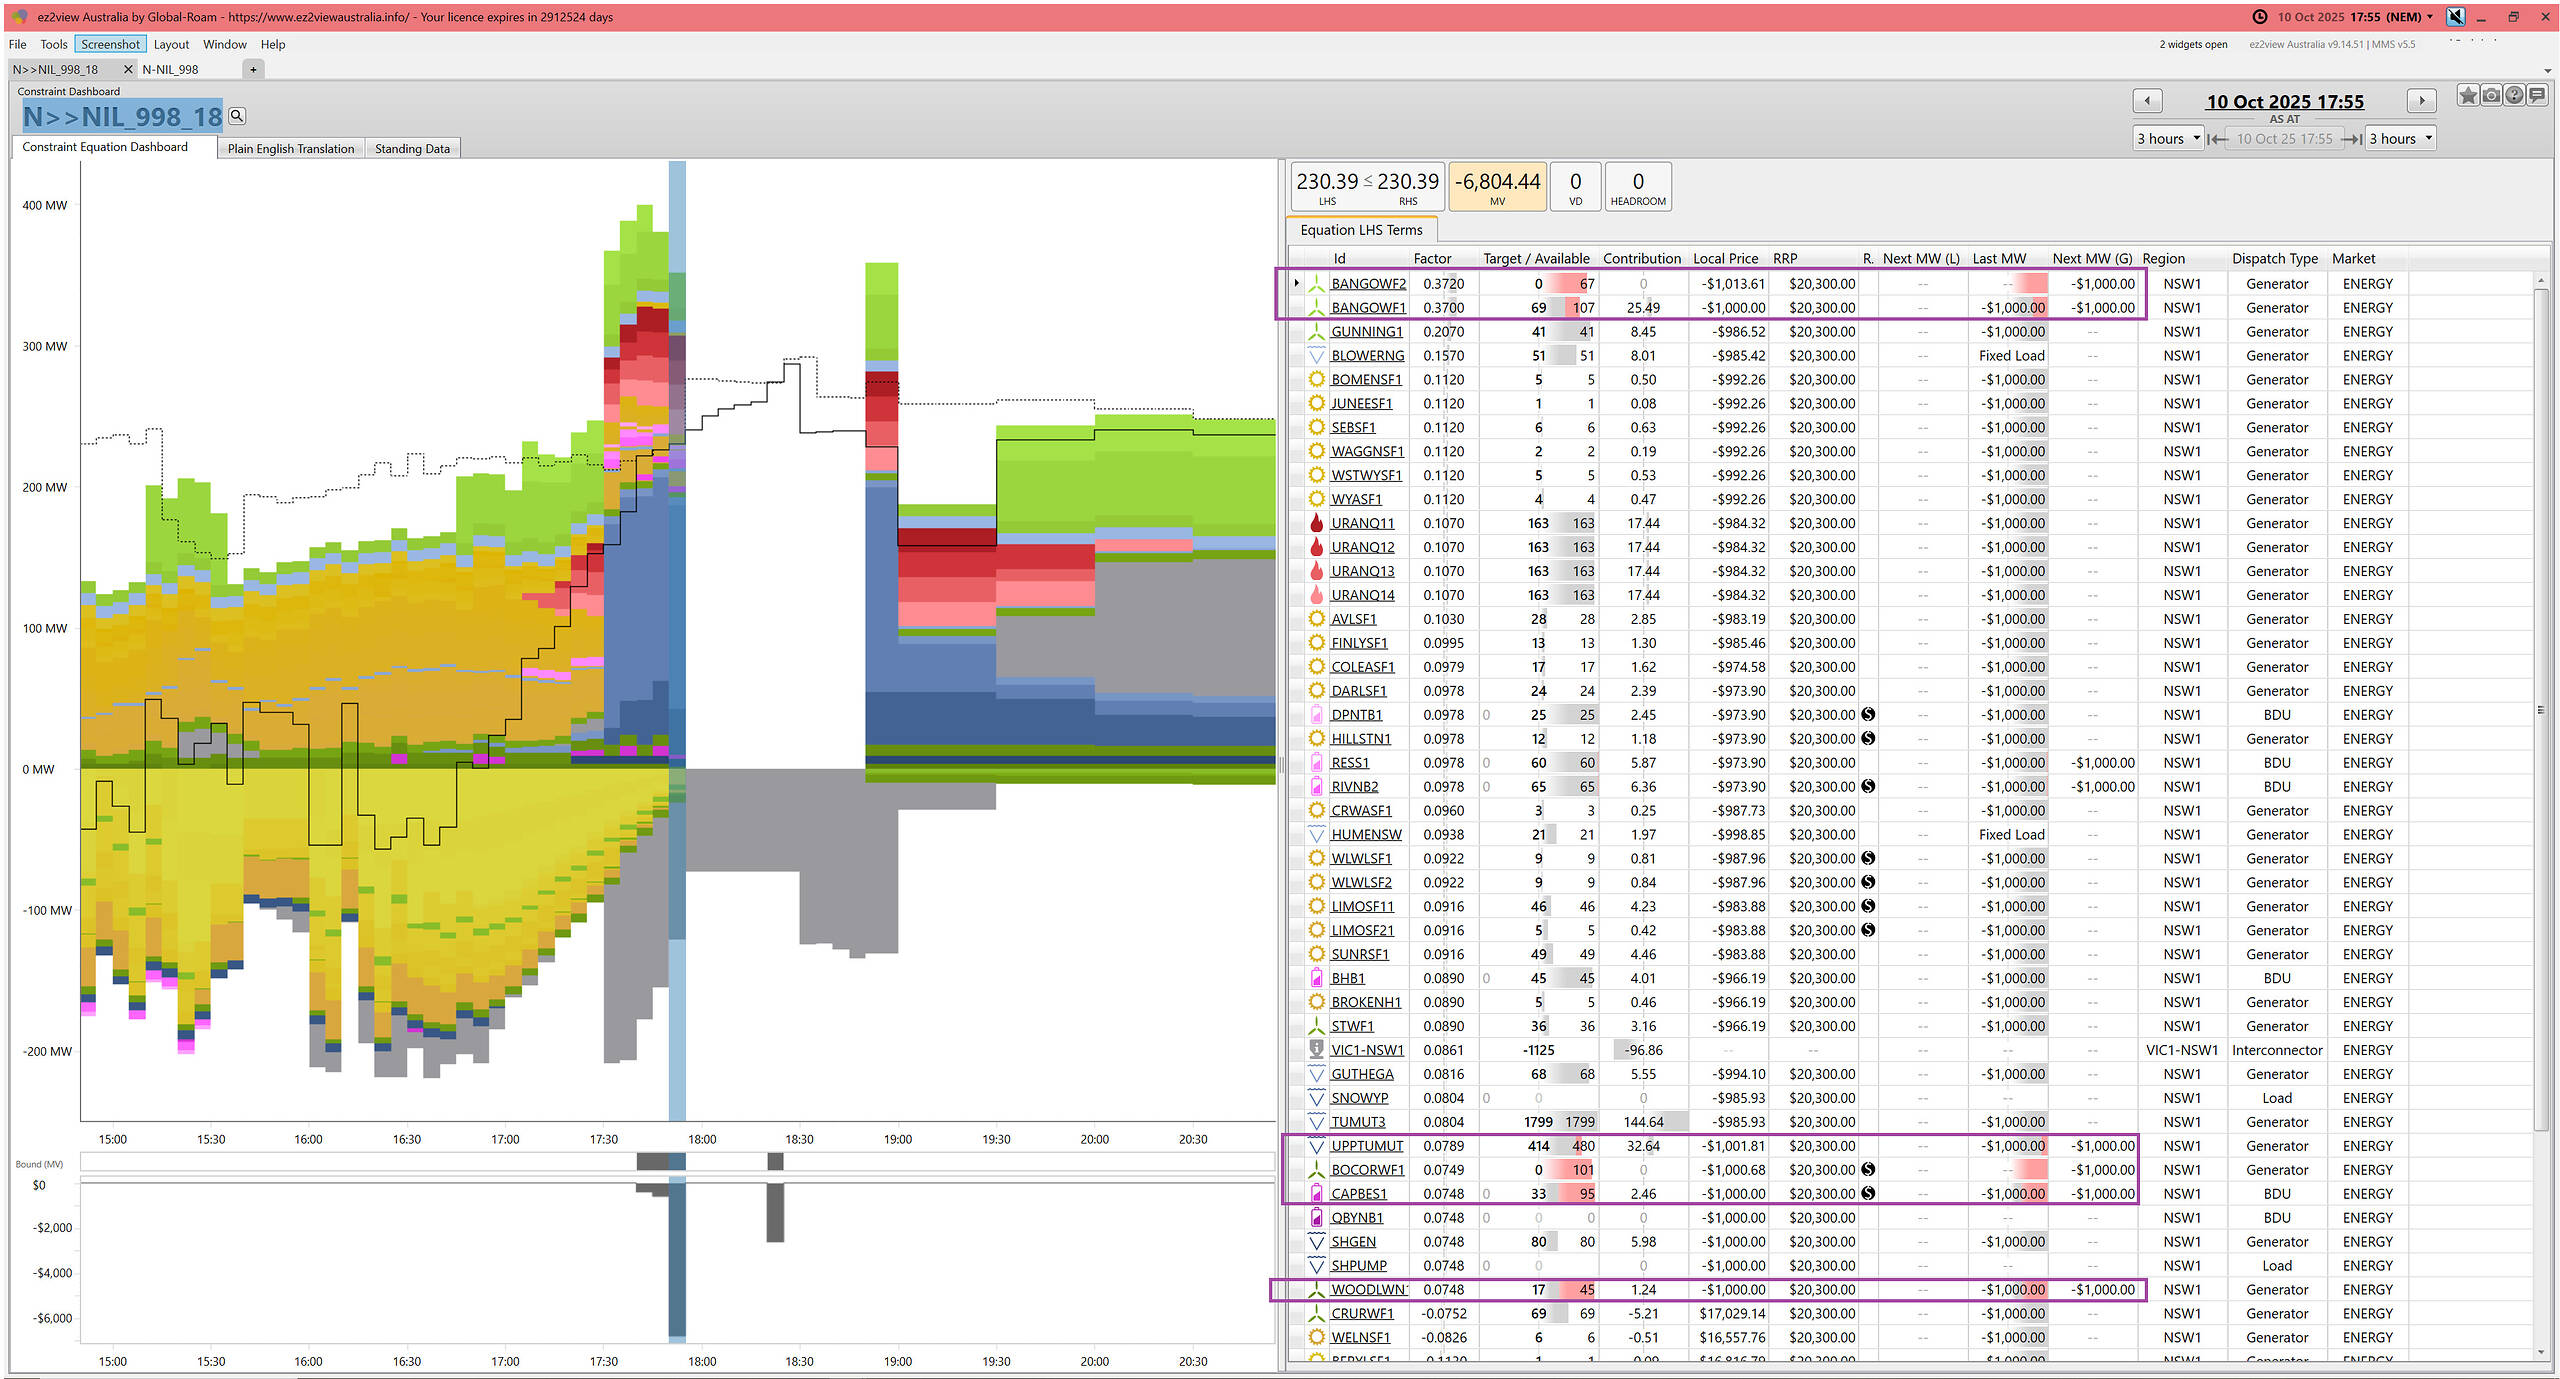
Task: Step forward to next dispatch interval
Action: click(x=2421, y=101)
